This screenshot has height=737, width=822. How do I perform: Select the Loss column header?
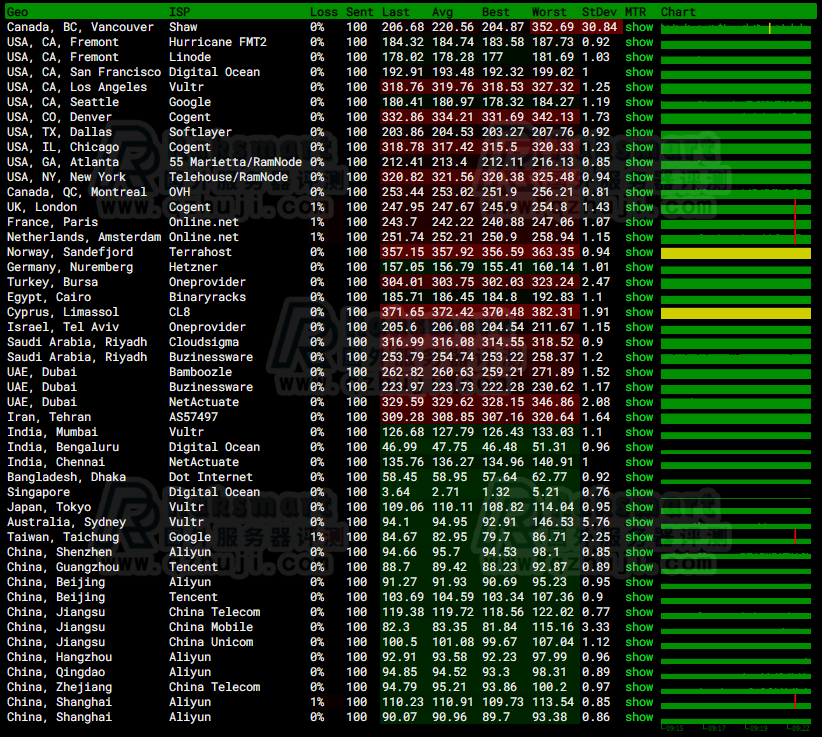[x=323, y=12]
